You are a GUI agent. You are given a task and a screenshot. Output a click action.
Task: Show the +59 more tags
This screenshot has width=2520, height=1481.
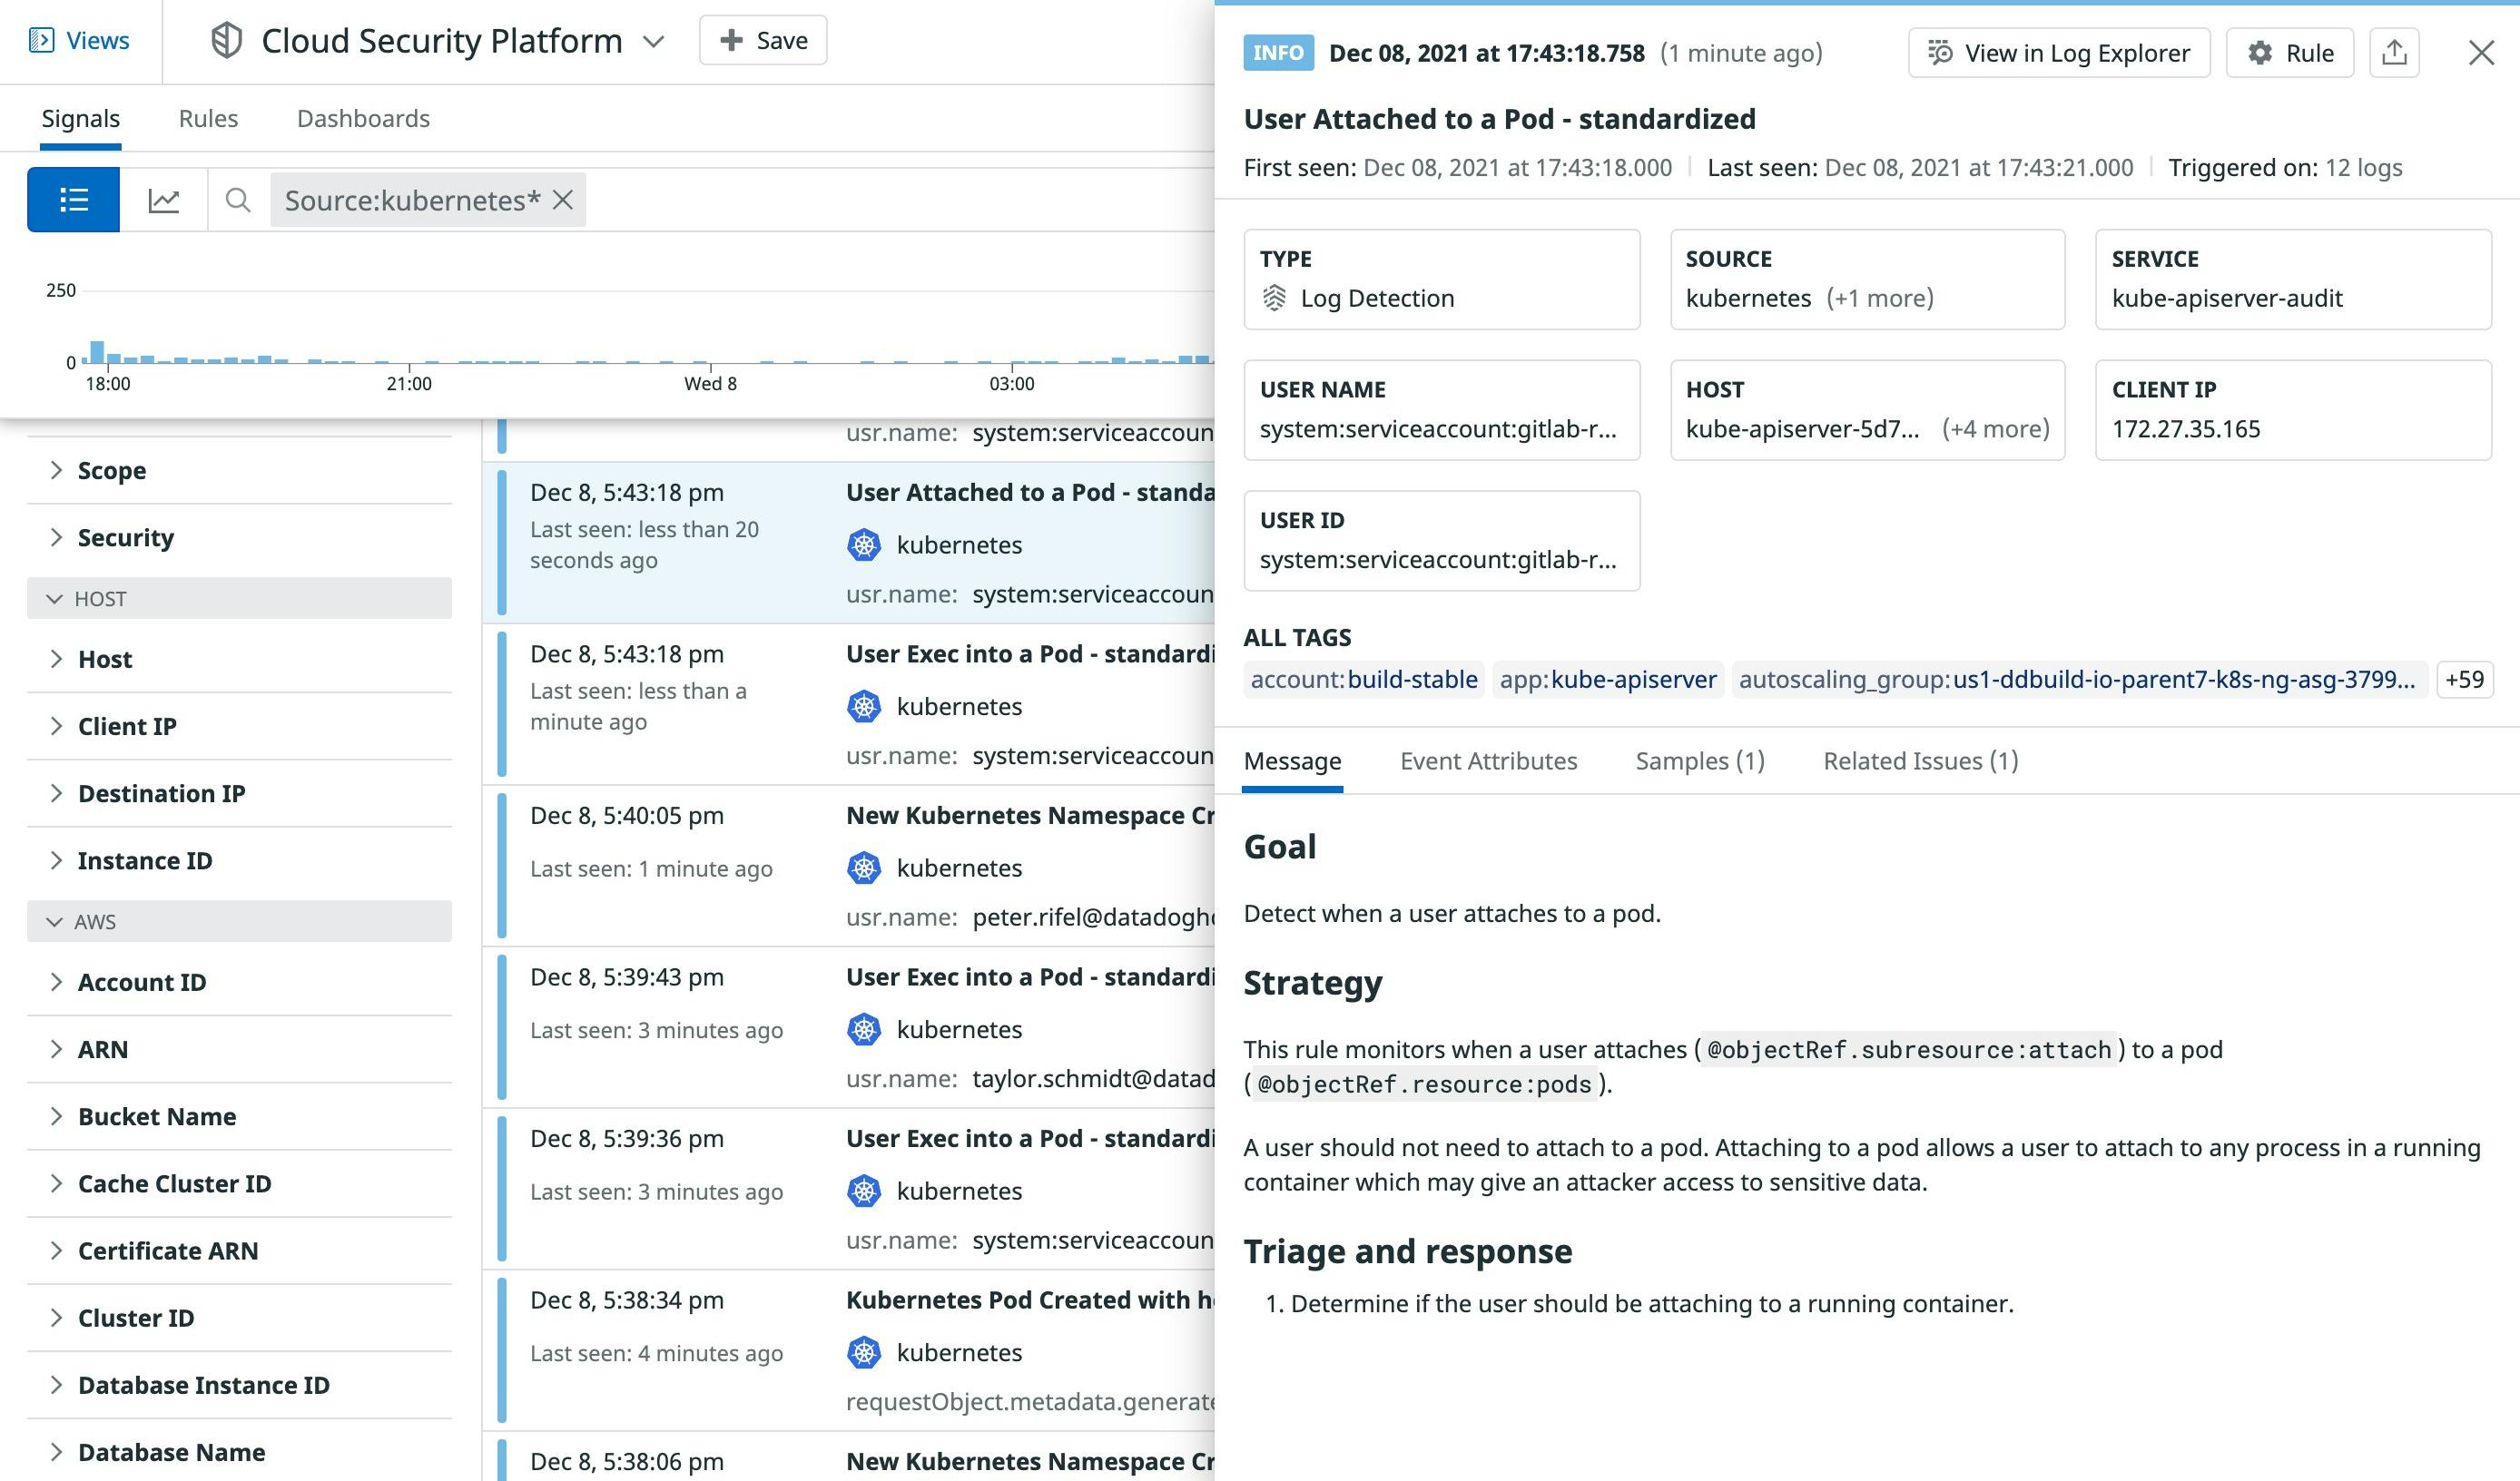click(2464, 680)
